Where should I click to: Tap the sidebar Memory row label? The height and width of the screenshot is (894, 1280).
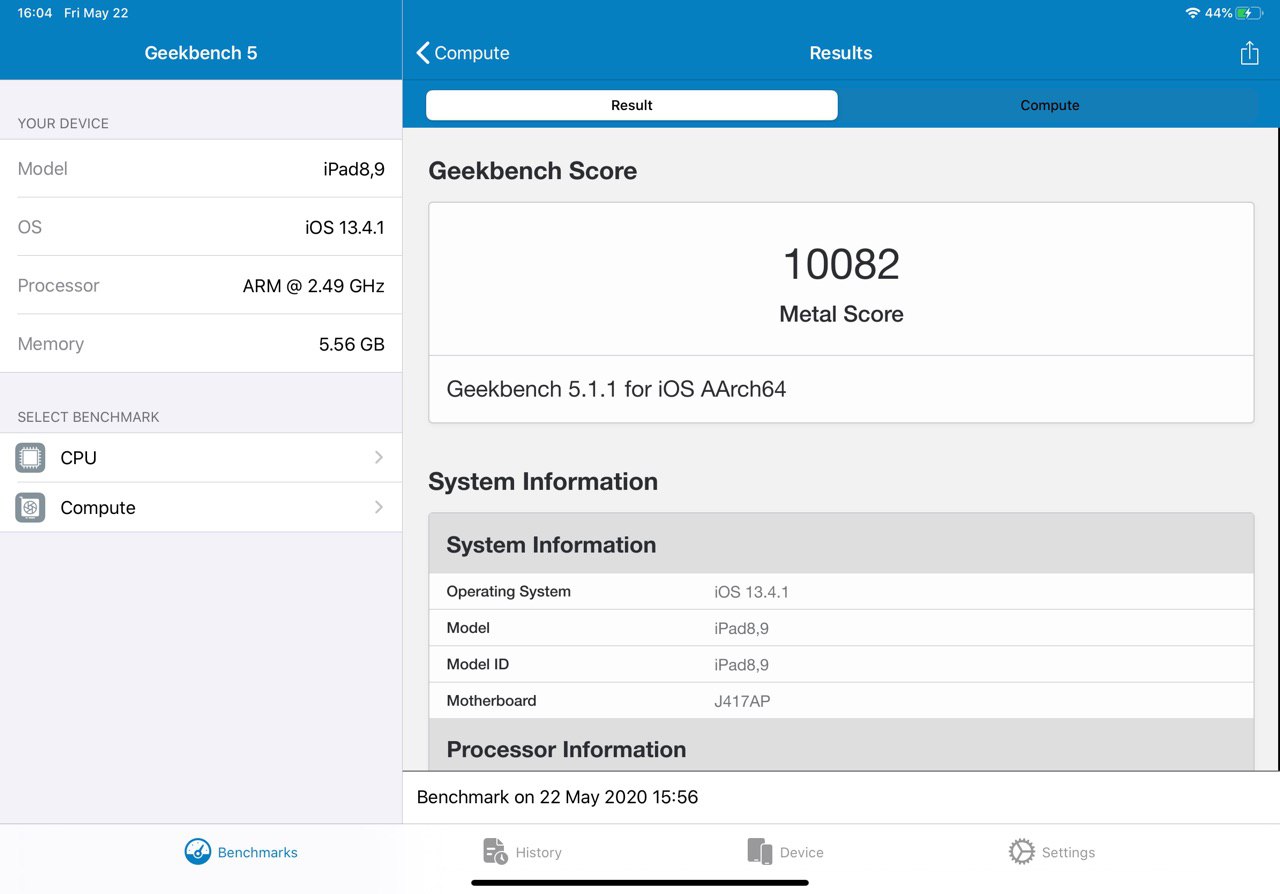[x=50, y=344]
